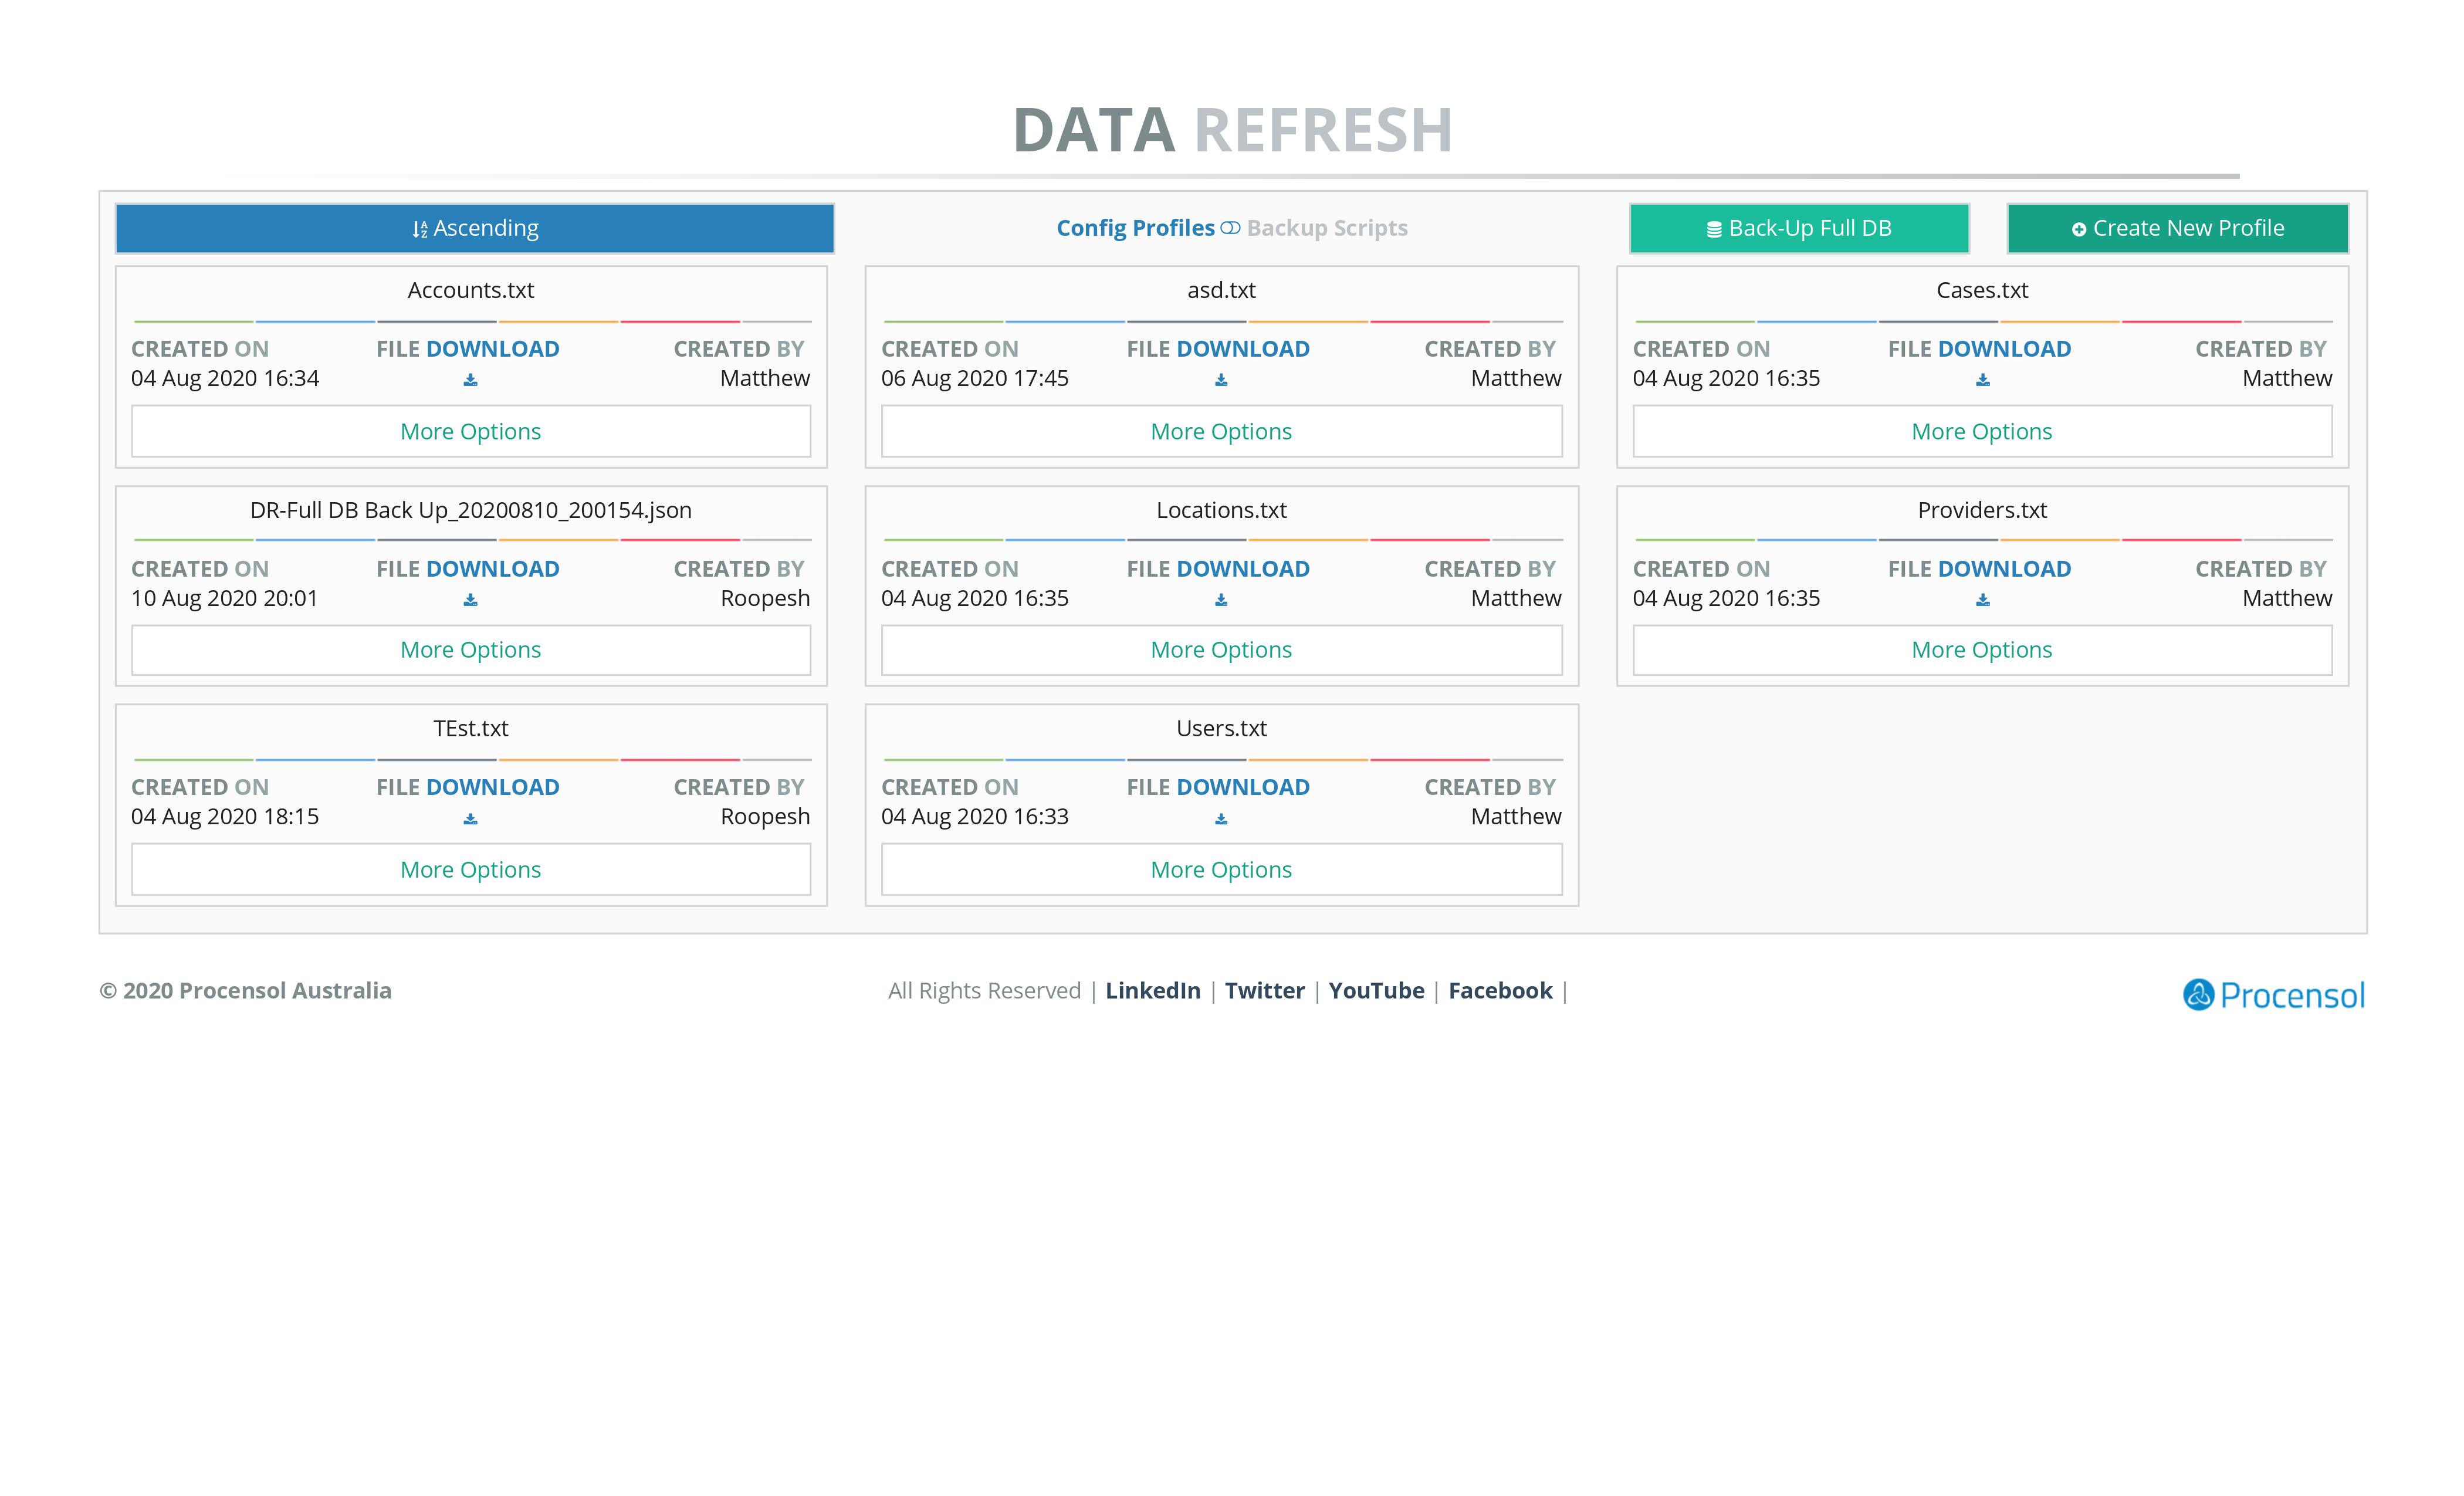
Task: Switch to the Backup Scripts view
Action: (1327, 228)
